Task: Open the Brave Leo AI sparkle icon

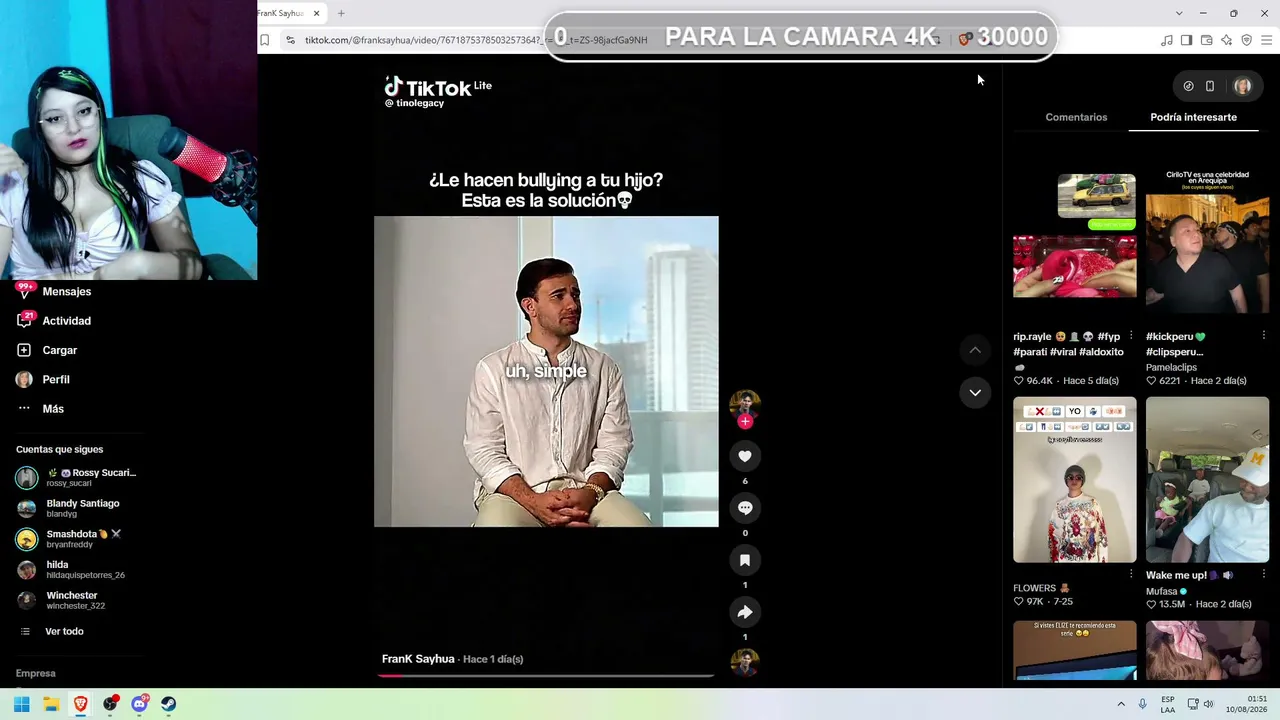Action: (1226, 40)
